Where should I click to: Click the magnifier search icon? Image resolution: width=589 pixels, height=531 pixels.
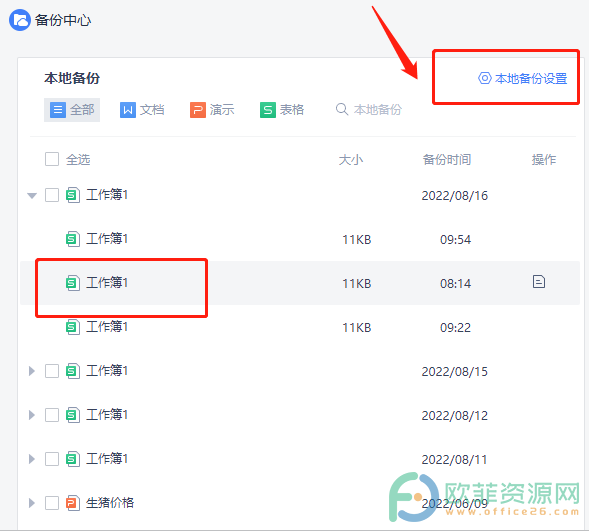pyautogui.click(x=342, y=109)
